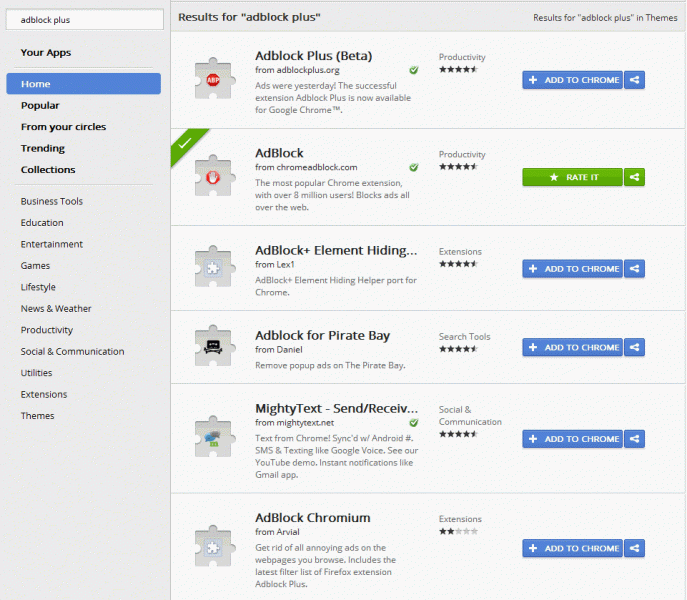Screen dimensions: 687x600
Task: Click the MightyText extension icon
Action: point(213,437)
